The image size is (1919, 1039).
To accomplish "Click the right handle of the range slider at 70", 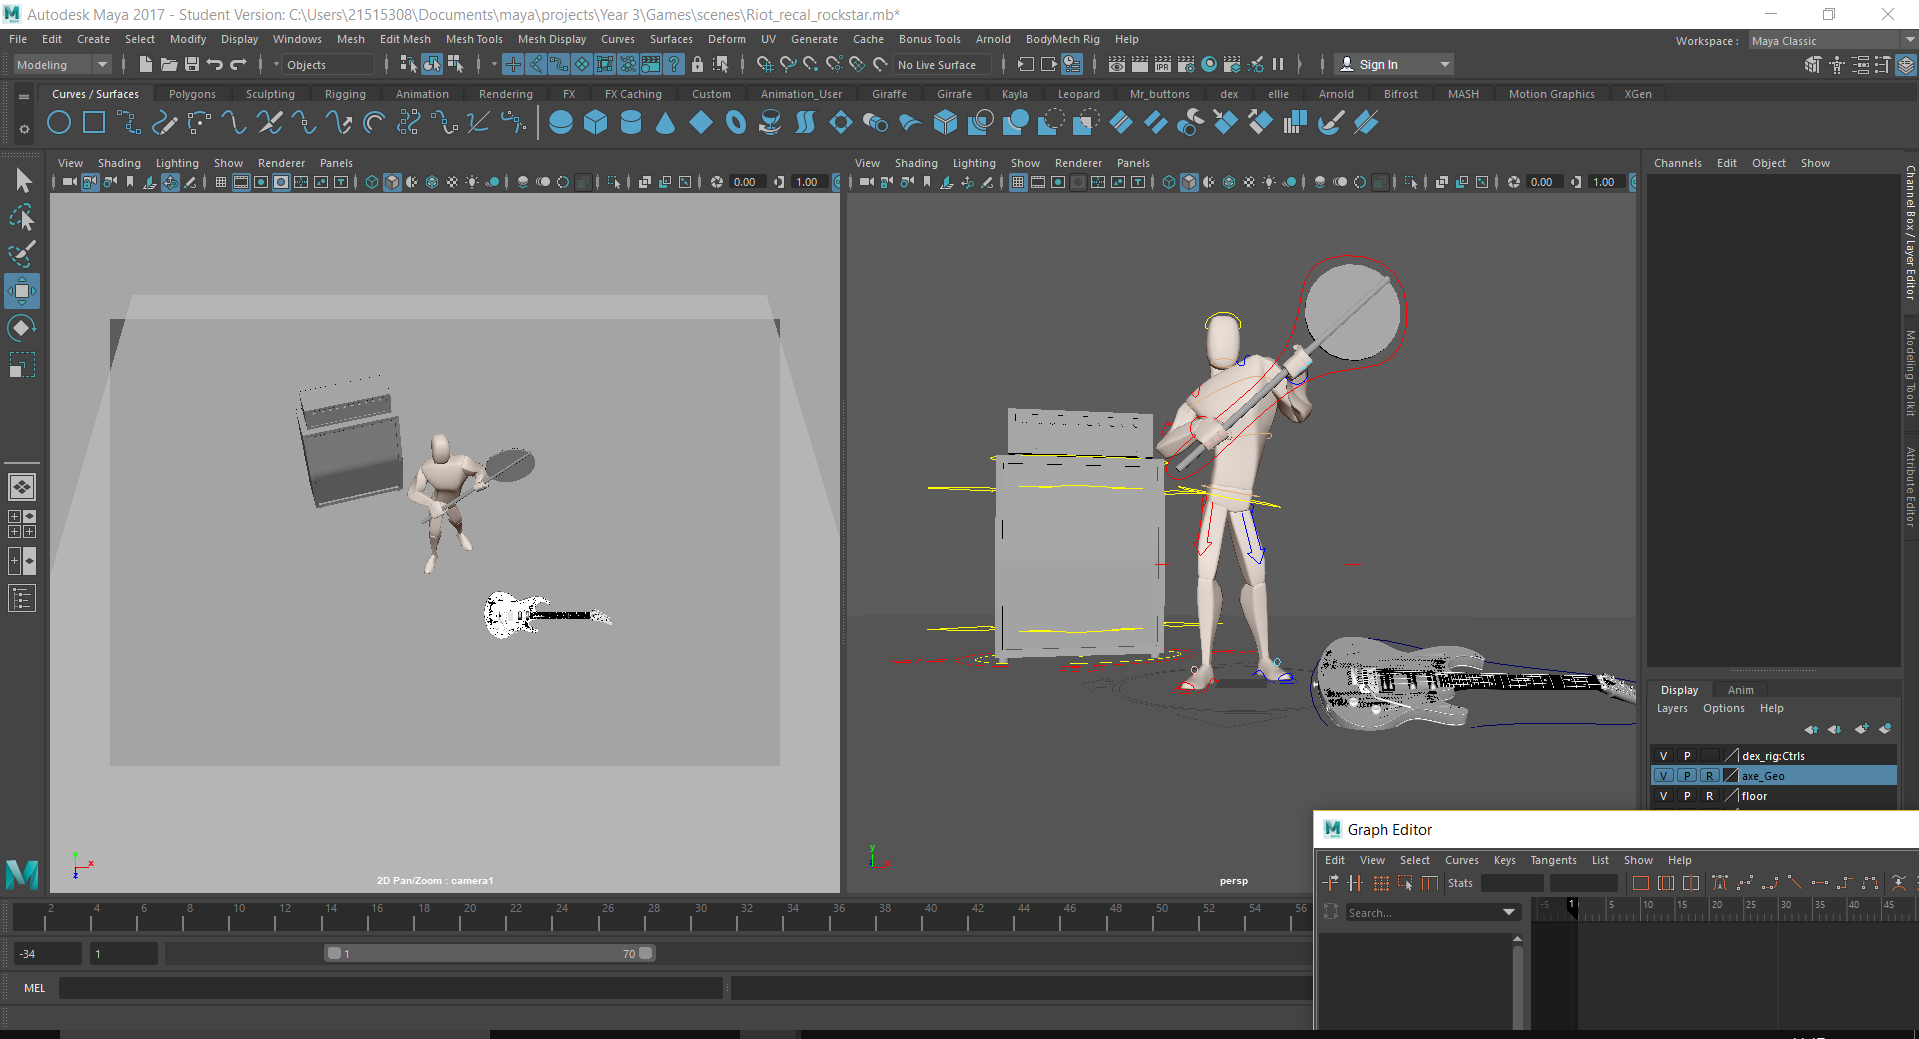I will coord(645,953).
